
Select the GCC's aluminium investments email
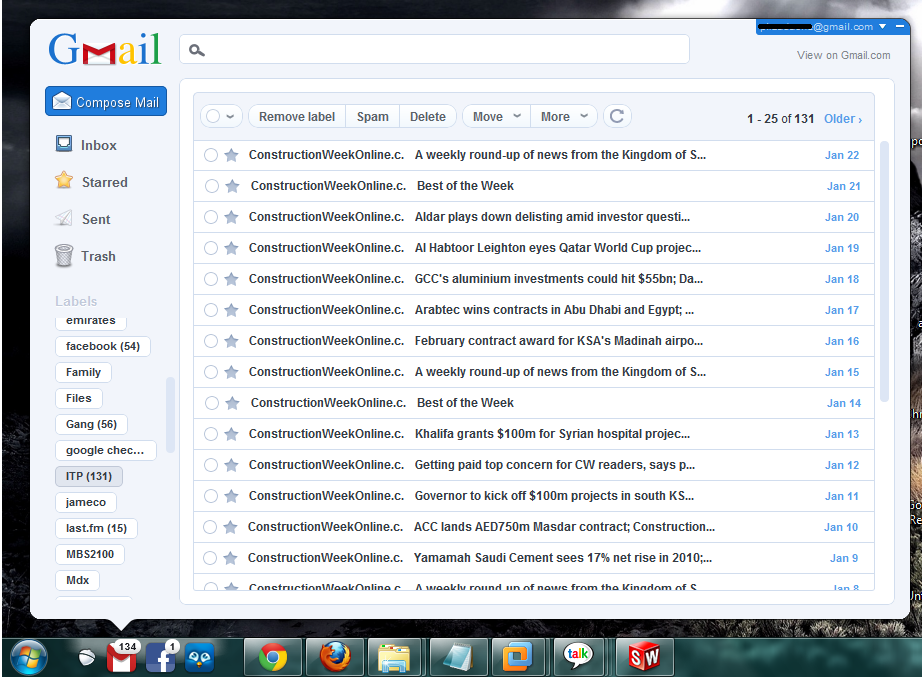pyautogui.click(x=211, y=279)
